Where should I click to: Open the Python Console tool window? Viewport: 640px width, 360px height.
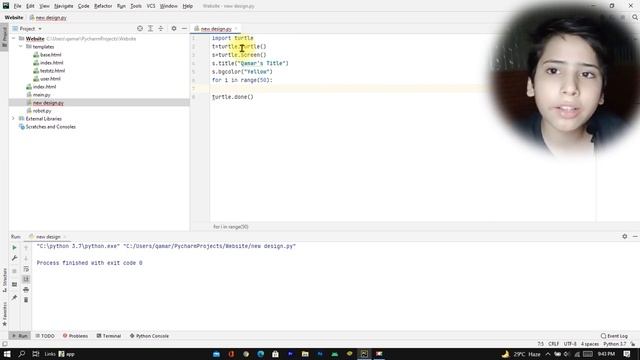(149, 336)
